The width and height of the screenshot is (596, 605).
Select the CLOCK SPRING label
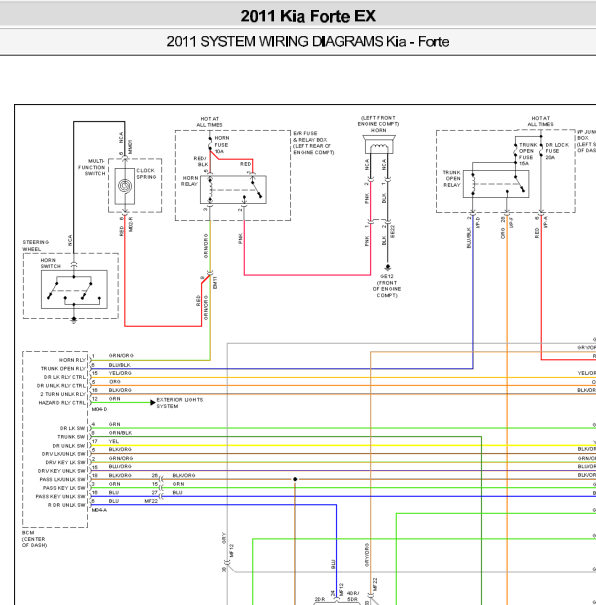coord(146,174)
